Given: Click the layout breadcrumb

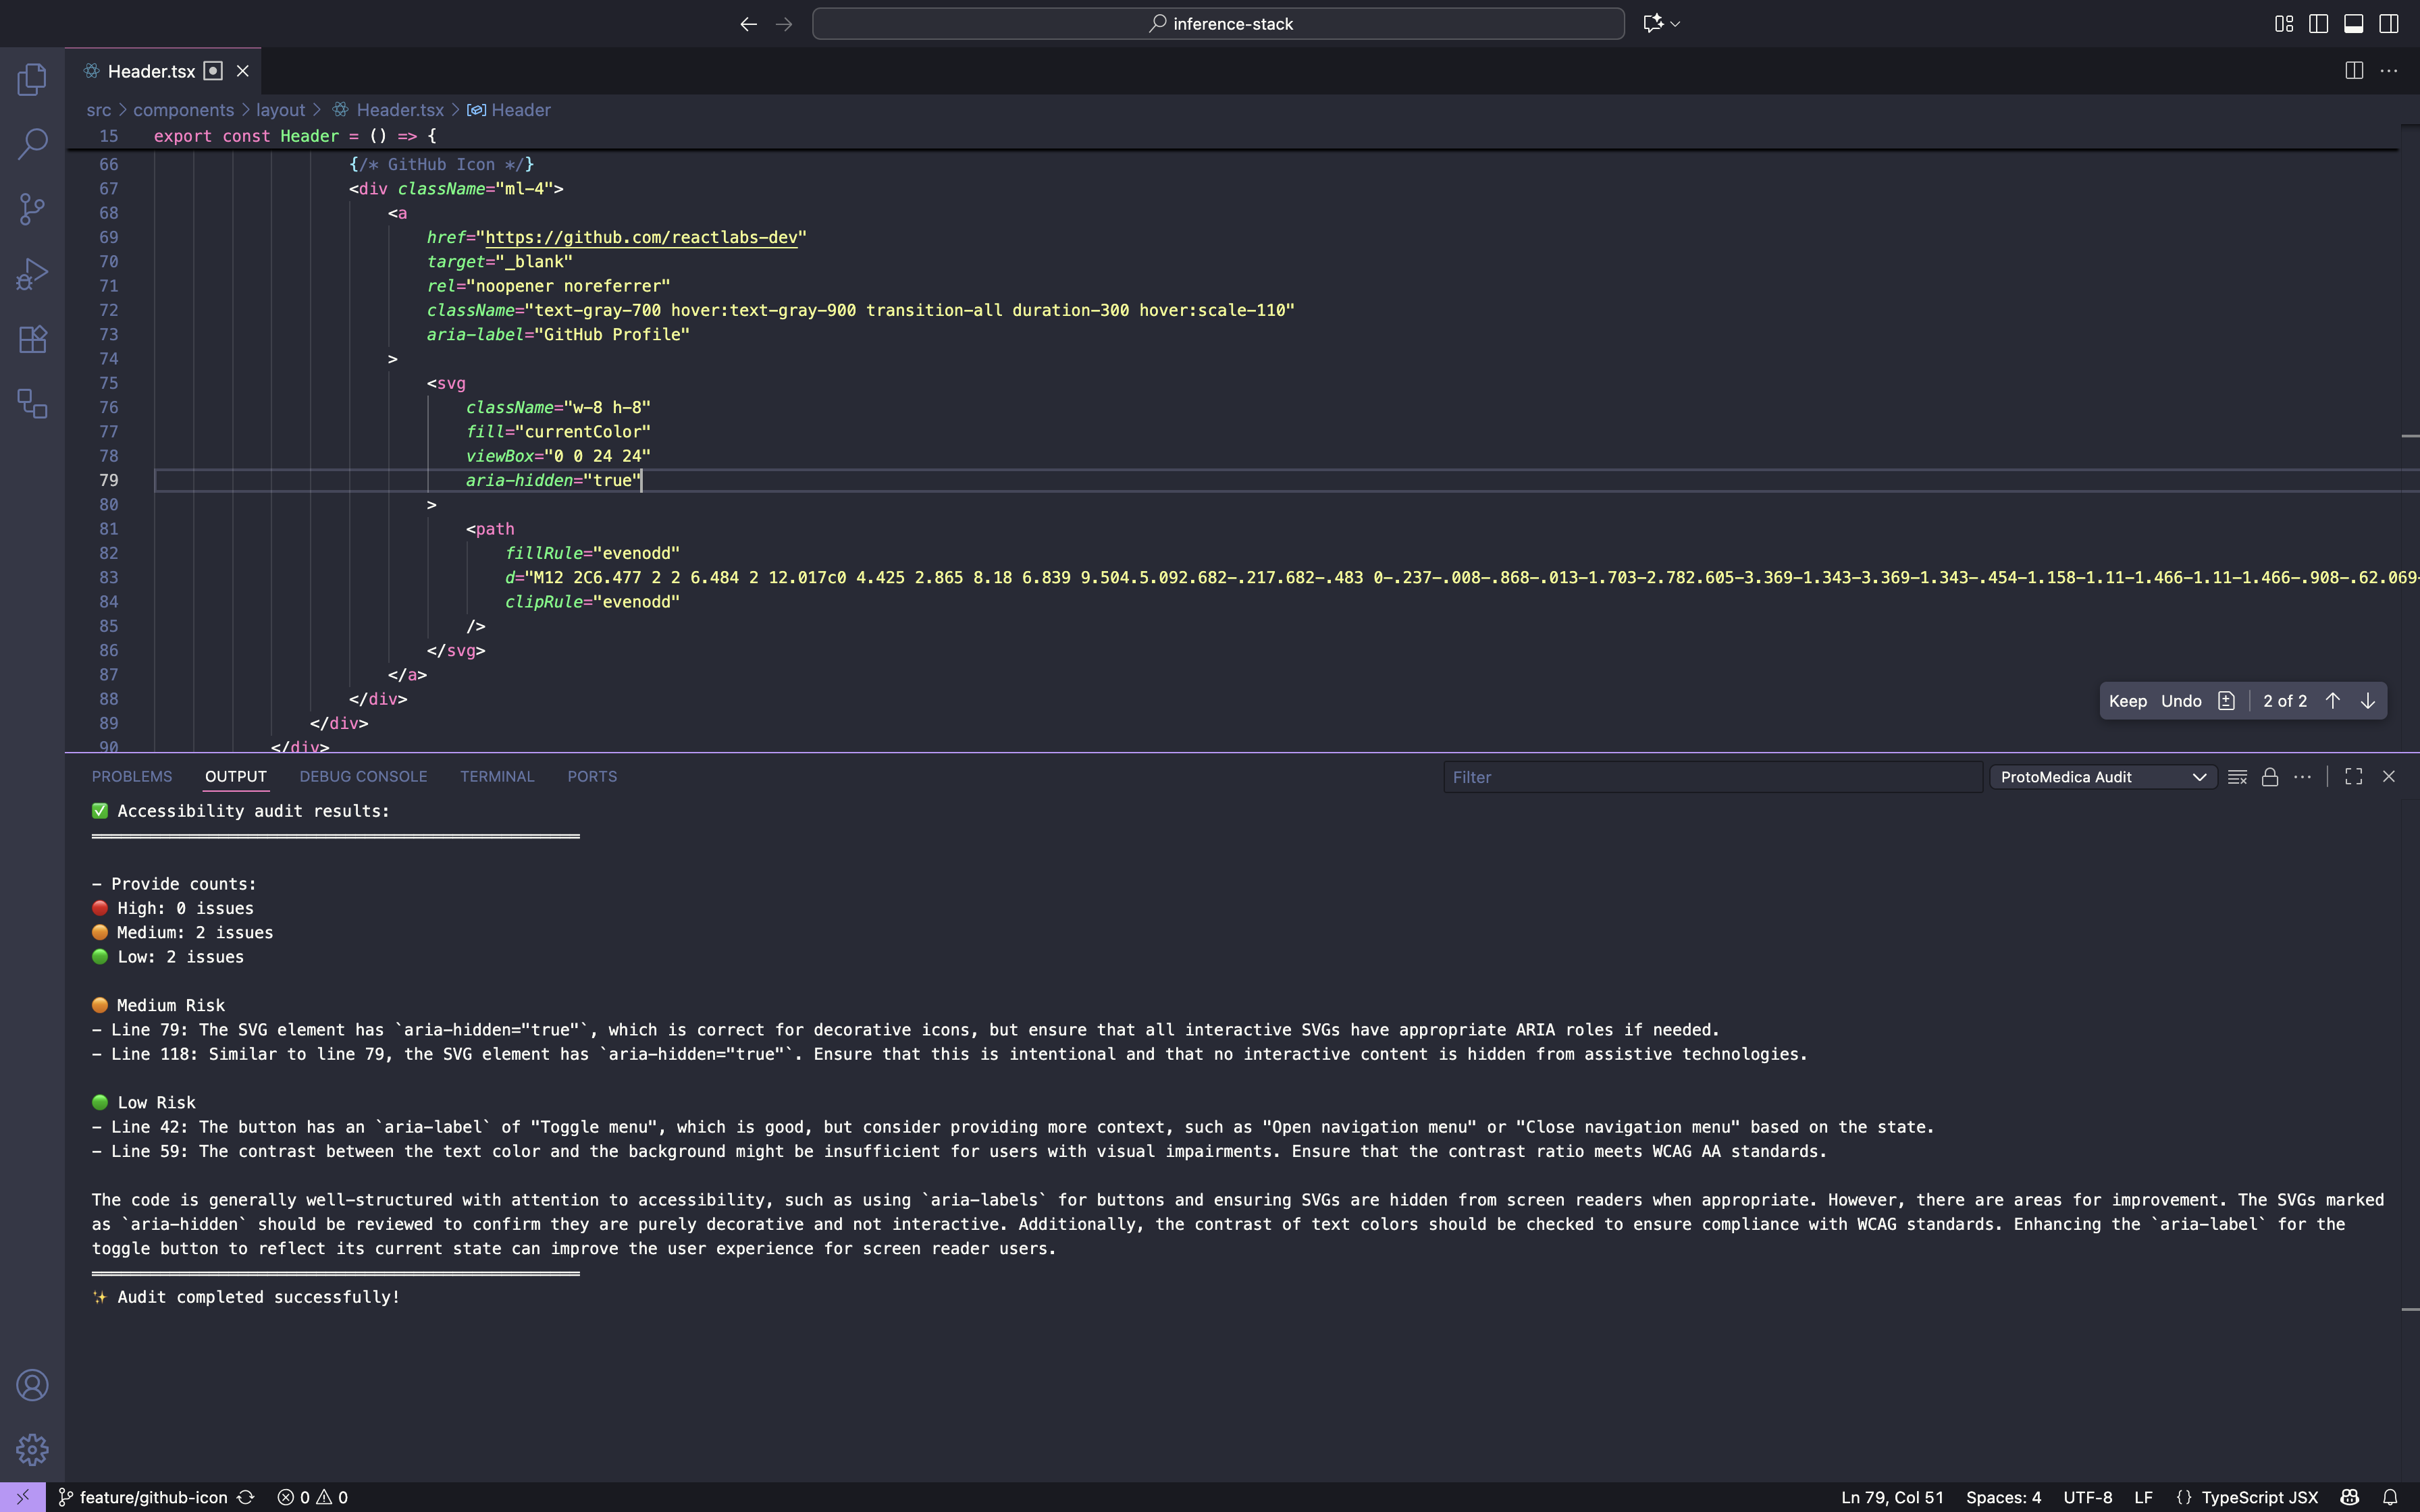Looking at the screenshot, I should [x=280, y=110].
